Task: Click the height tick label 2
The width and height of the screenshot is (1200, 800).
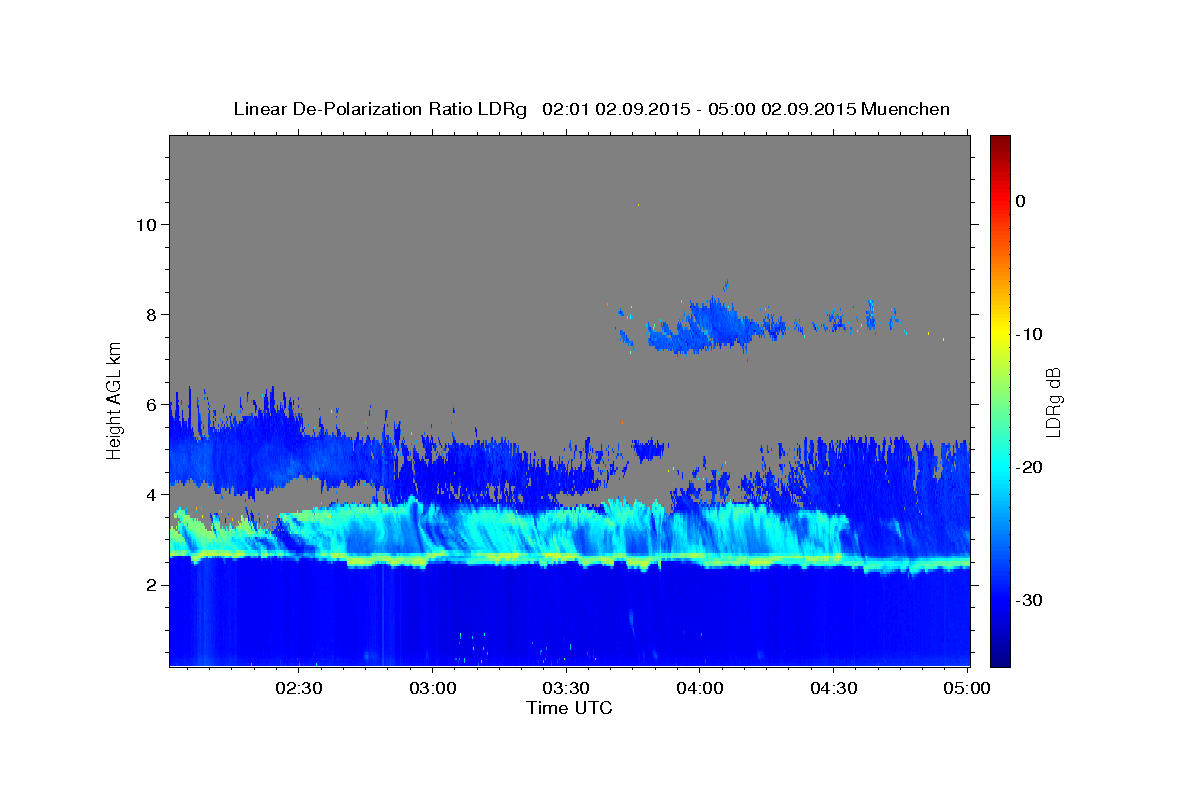Action: point(152,584)
